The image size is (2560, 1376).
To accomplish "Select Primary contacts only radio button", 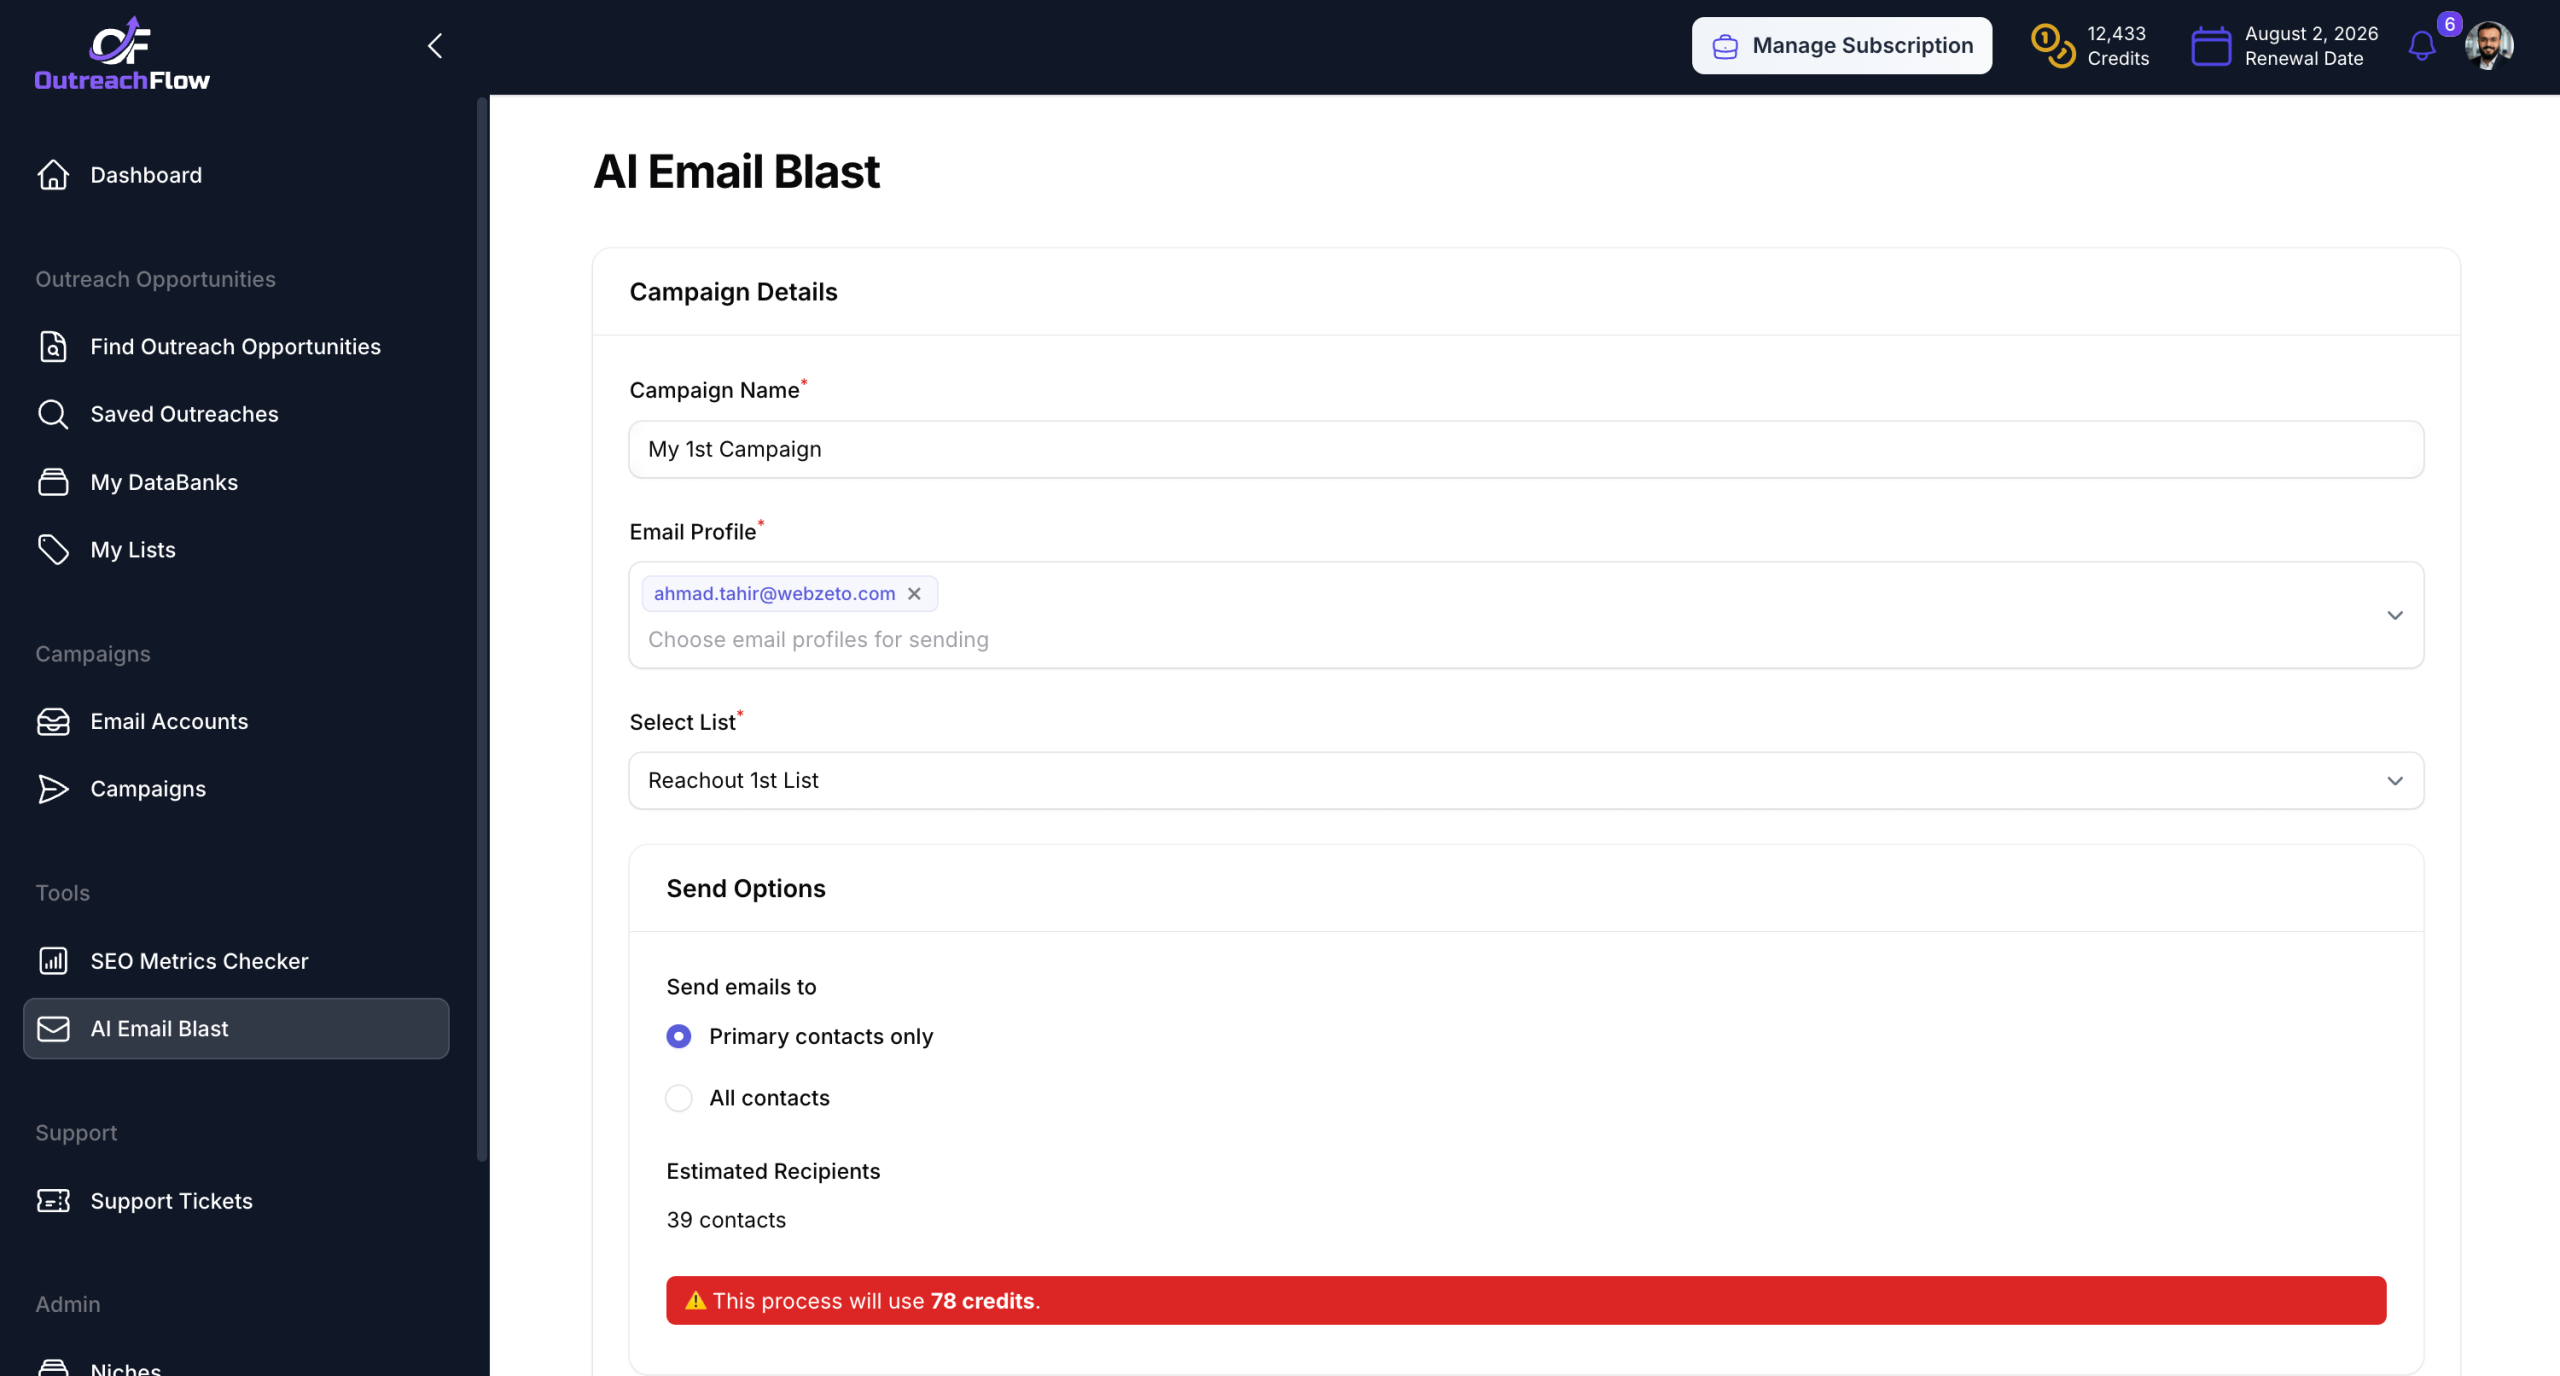I will [679, 1036].
